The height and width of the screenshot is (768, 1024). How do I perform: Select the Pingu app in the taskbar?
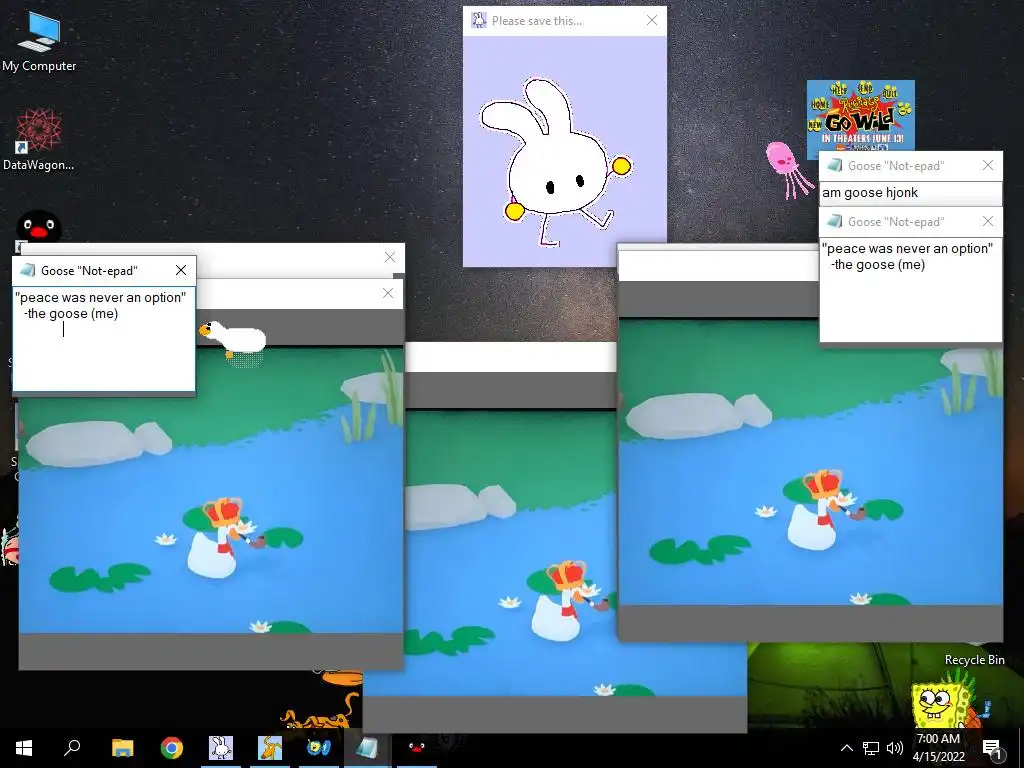(x=417, y=748)
